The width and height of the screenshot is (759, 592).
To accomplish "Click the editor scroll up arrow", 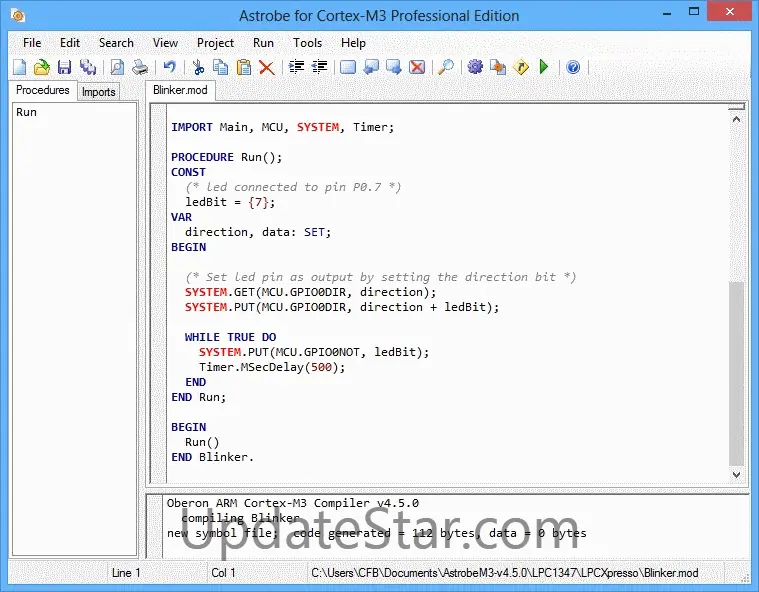I will 736,119.
